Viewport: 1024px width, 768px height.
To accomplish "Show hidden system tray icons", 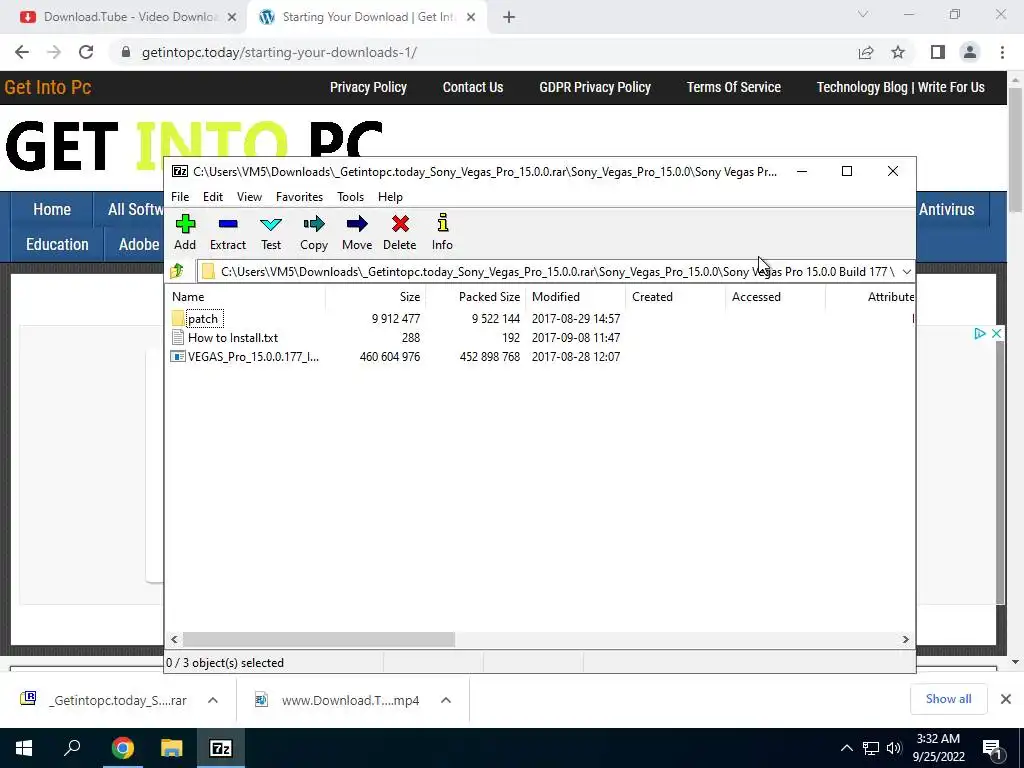I will pyautogui.click(x=846, y=748).
